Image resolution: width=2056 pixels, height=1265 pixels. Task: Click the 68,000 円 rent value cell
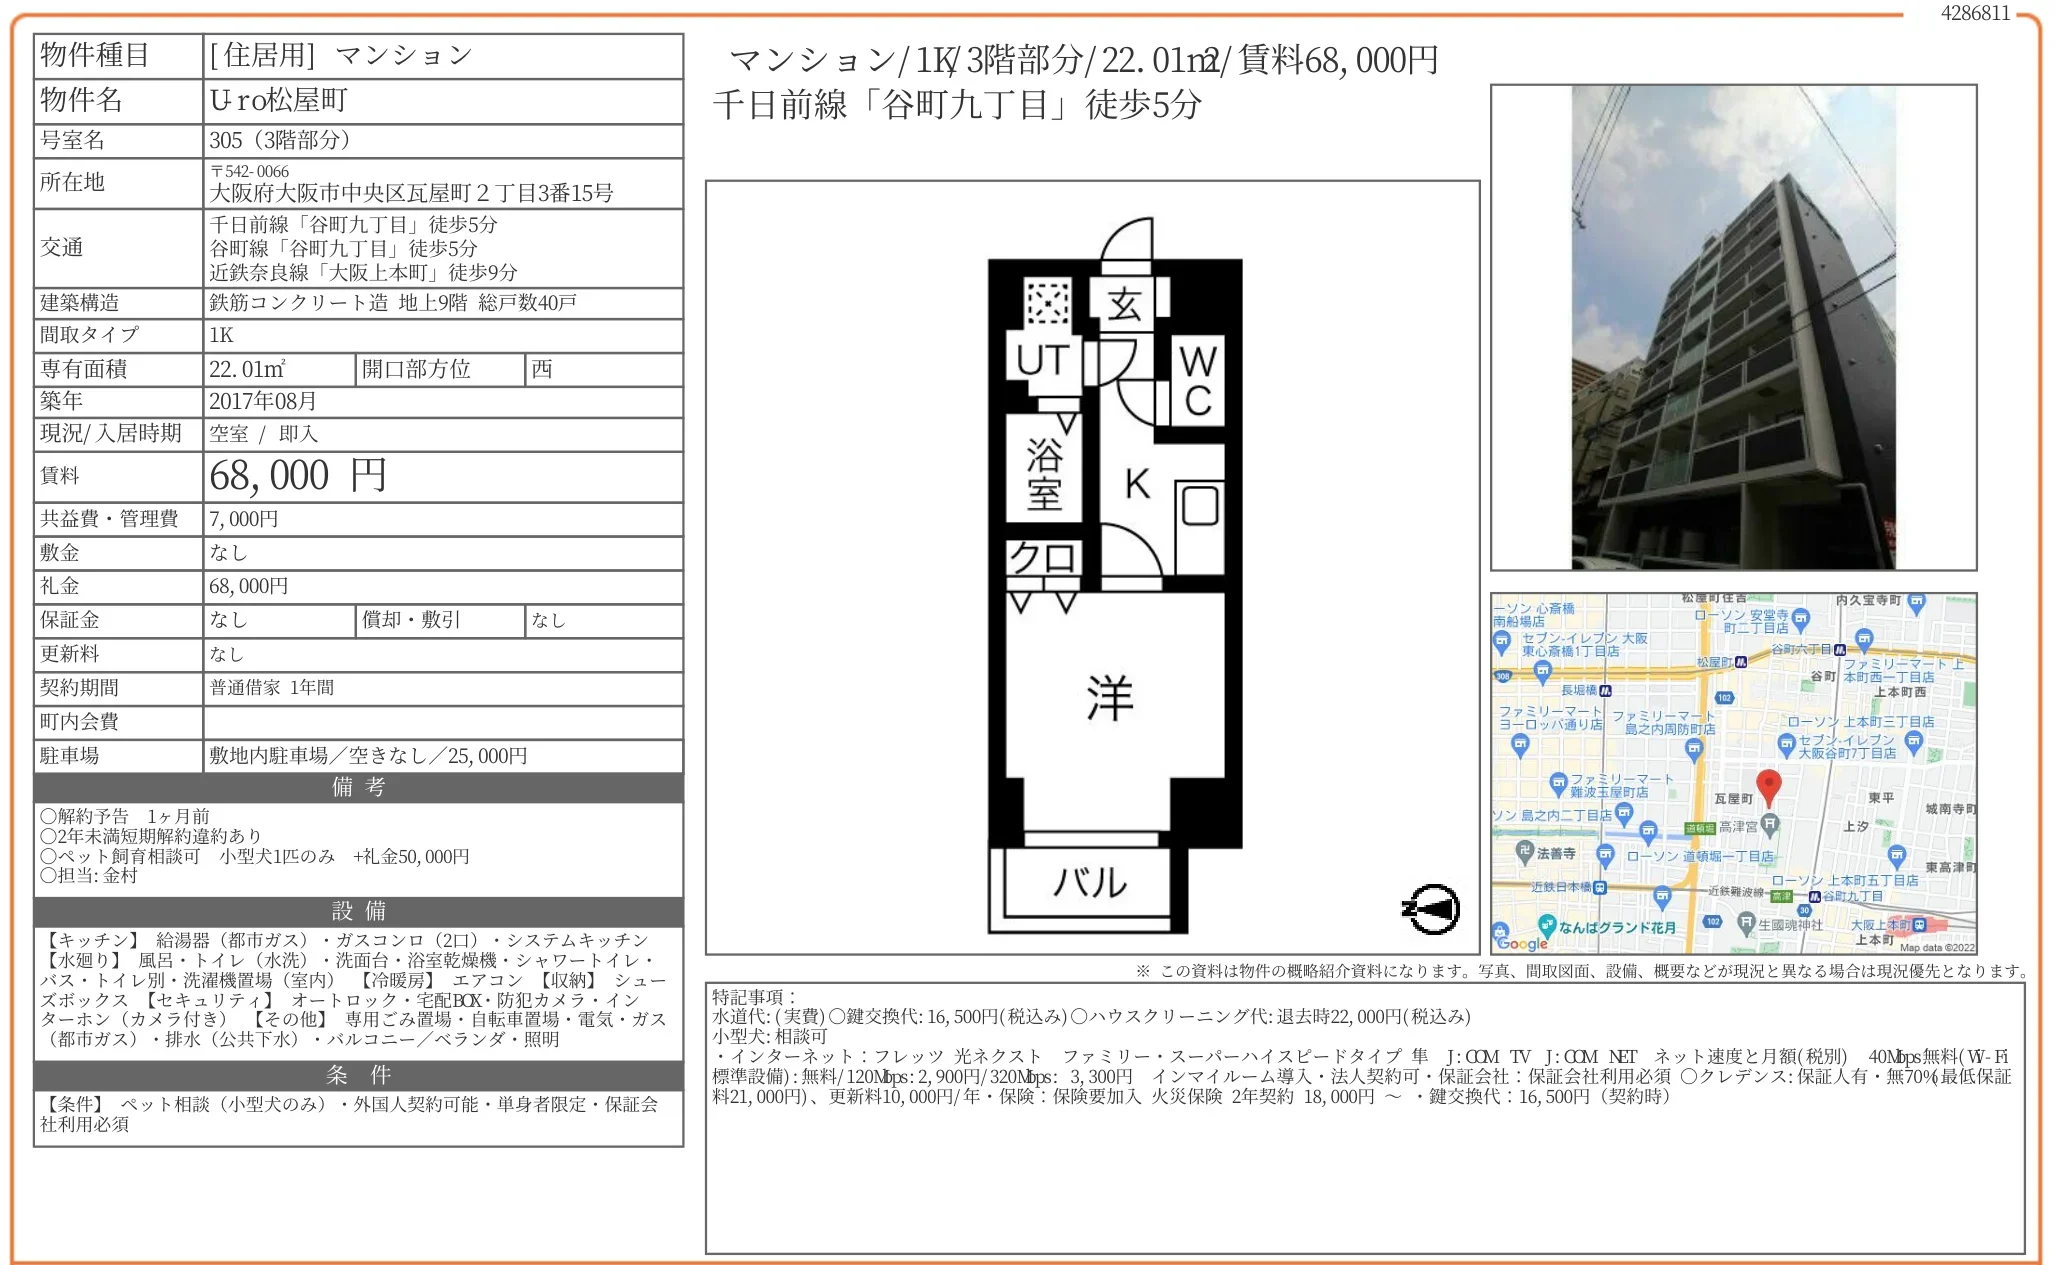pos(442,477)
